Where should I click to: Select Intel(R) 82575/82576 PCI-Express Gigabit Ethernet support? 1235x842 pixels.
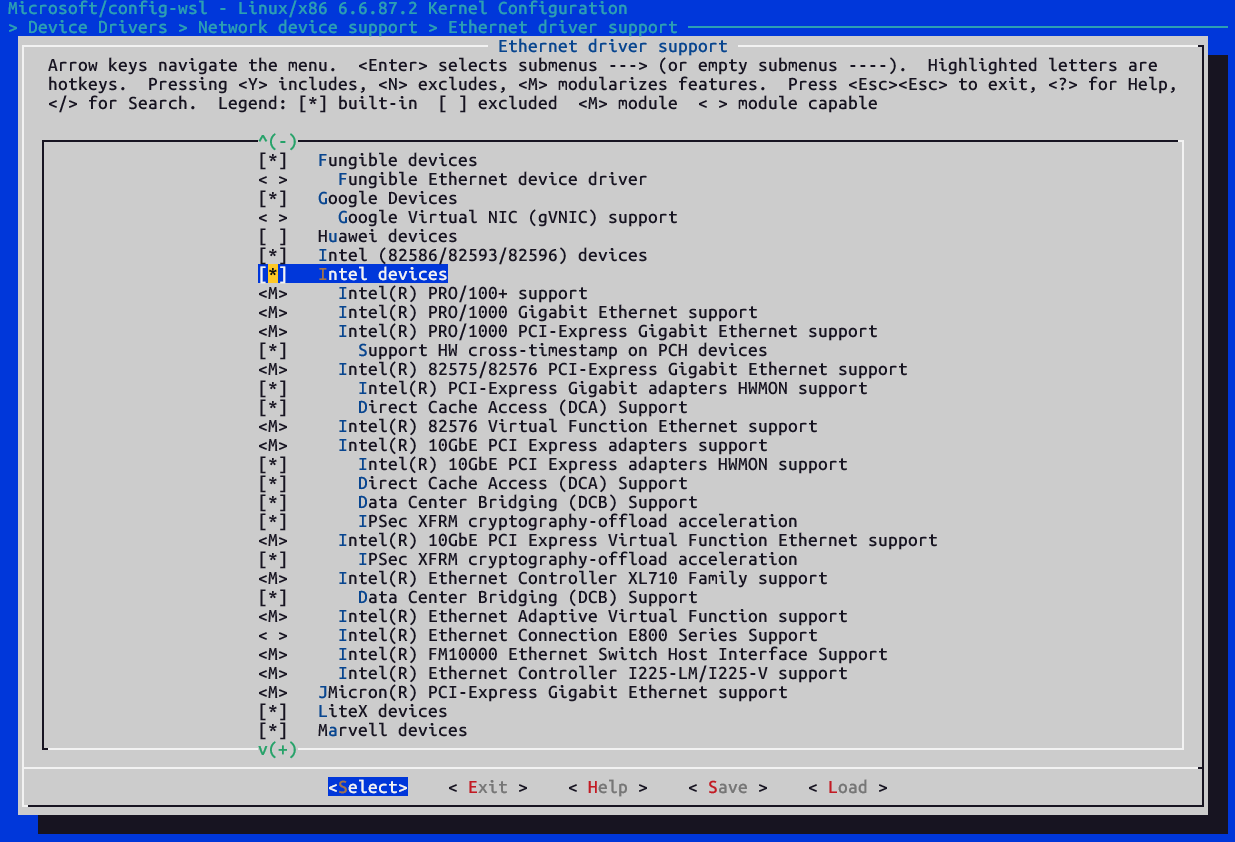623,369
